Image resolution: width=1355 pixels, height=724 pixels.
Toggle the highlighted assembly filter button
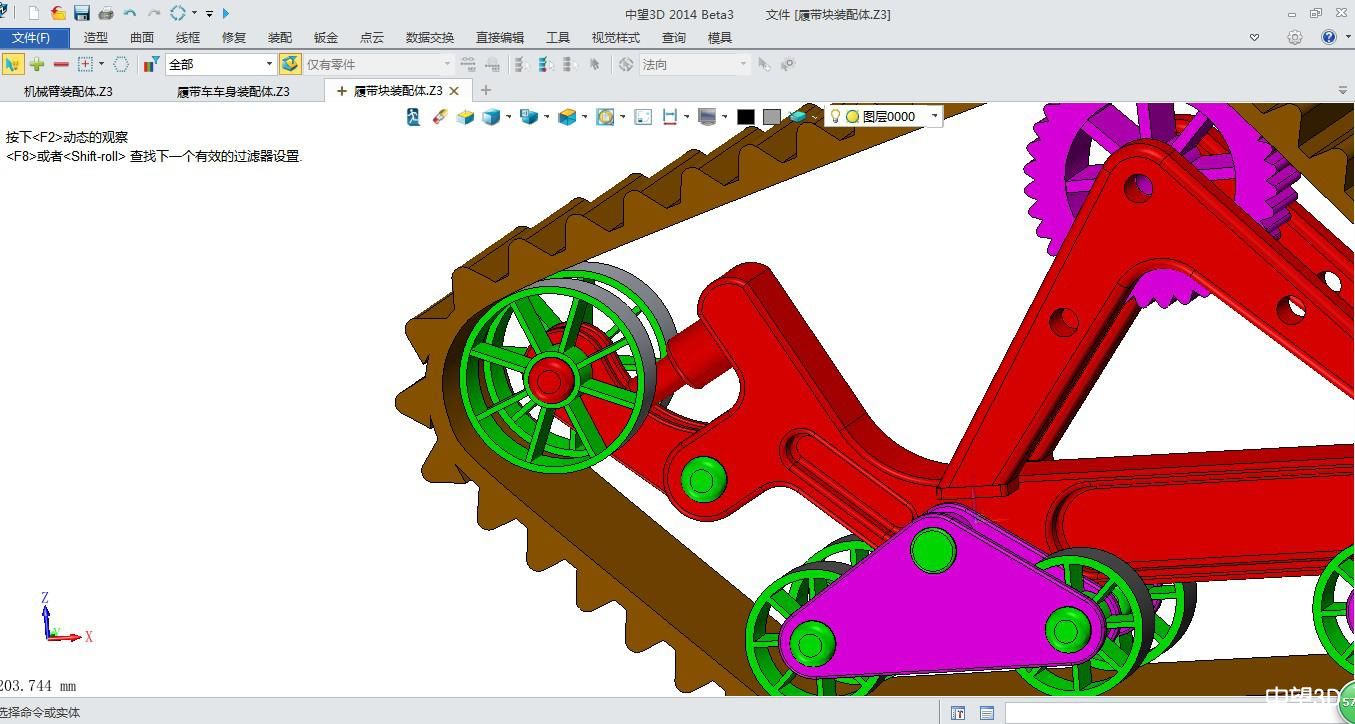[290, 64]
